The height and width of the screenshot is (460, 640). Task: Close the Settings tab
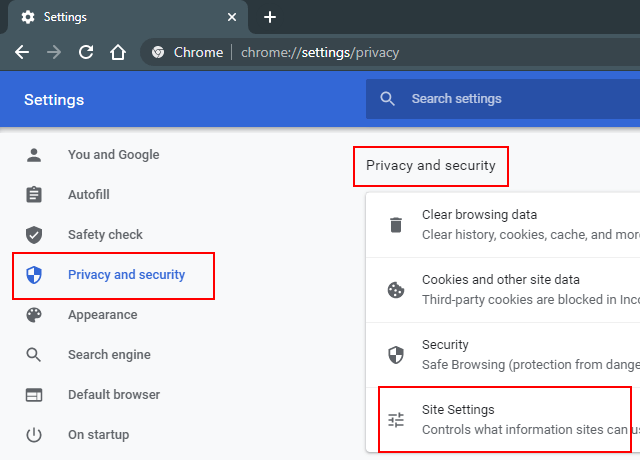(x=232, y=17)
